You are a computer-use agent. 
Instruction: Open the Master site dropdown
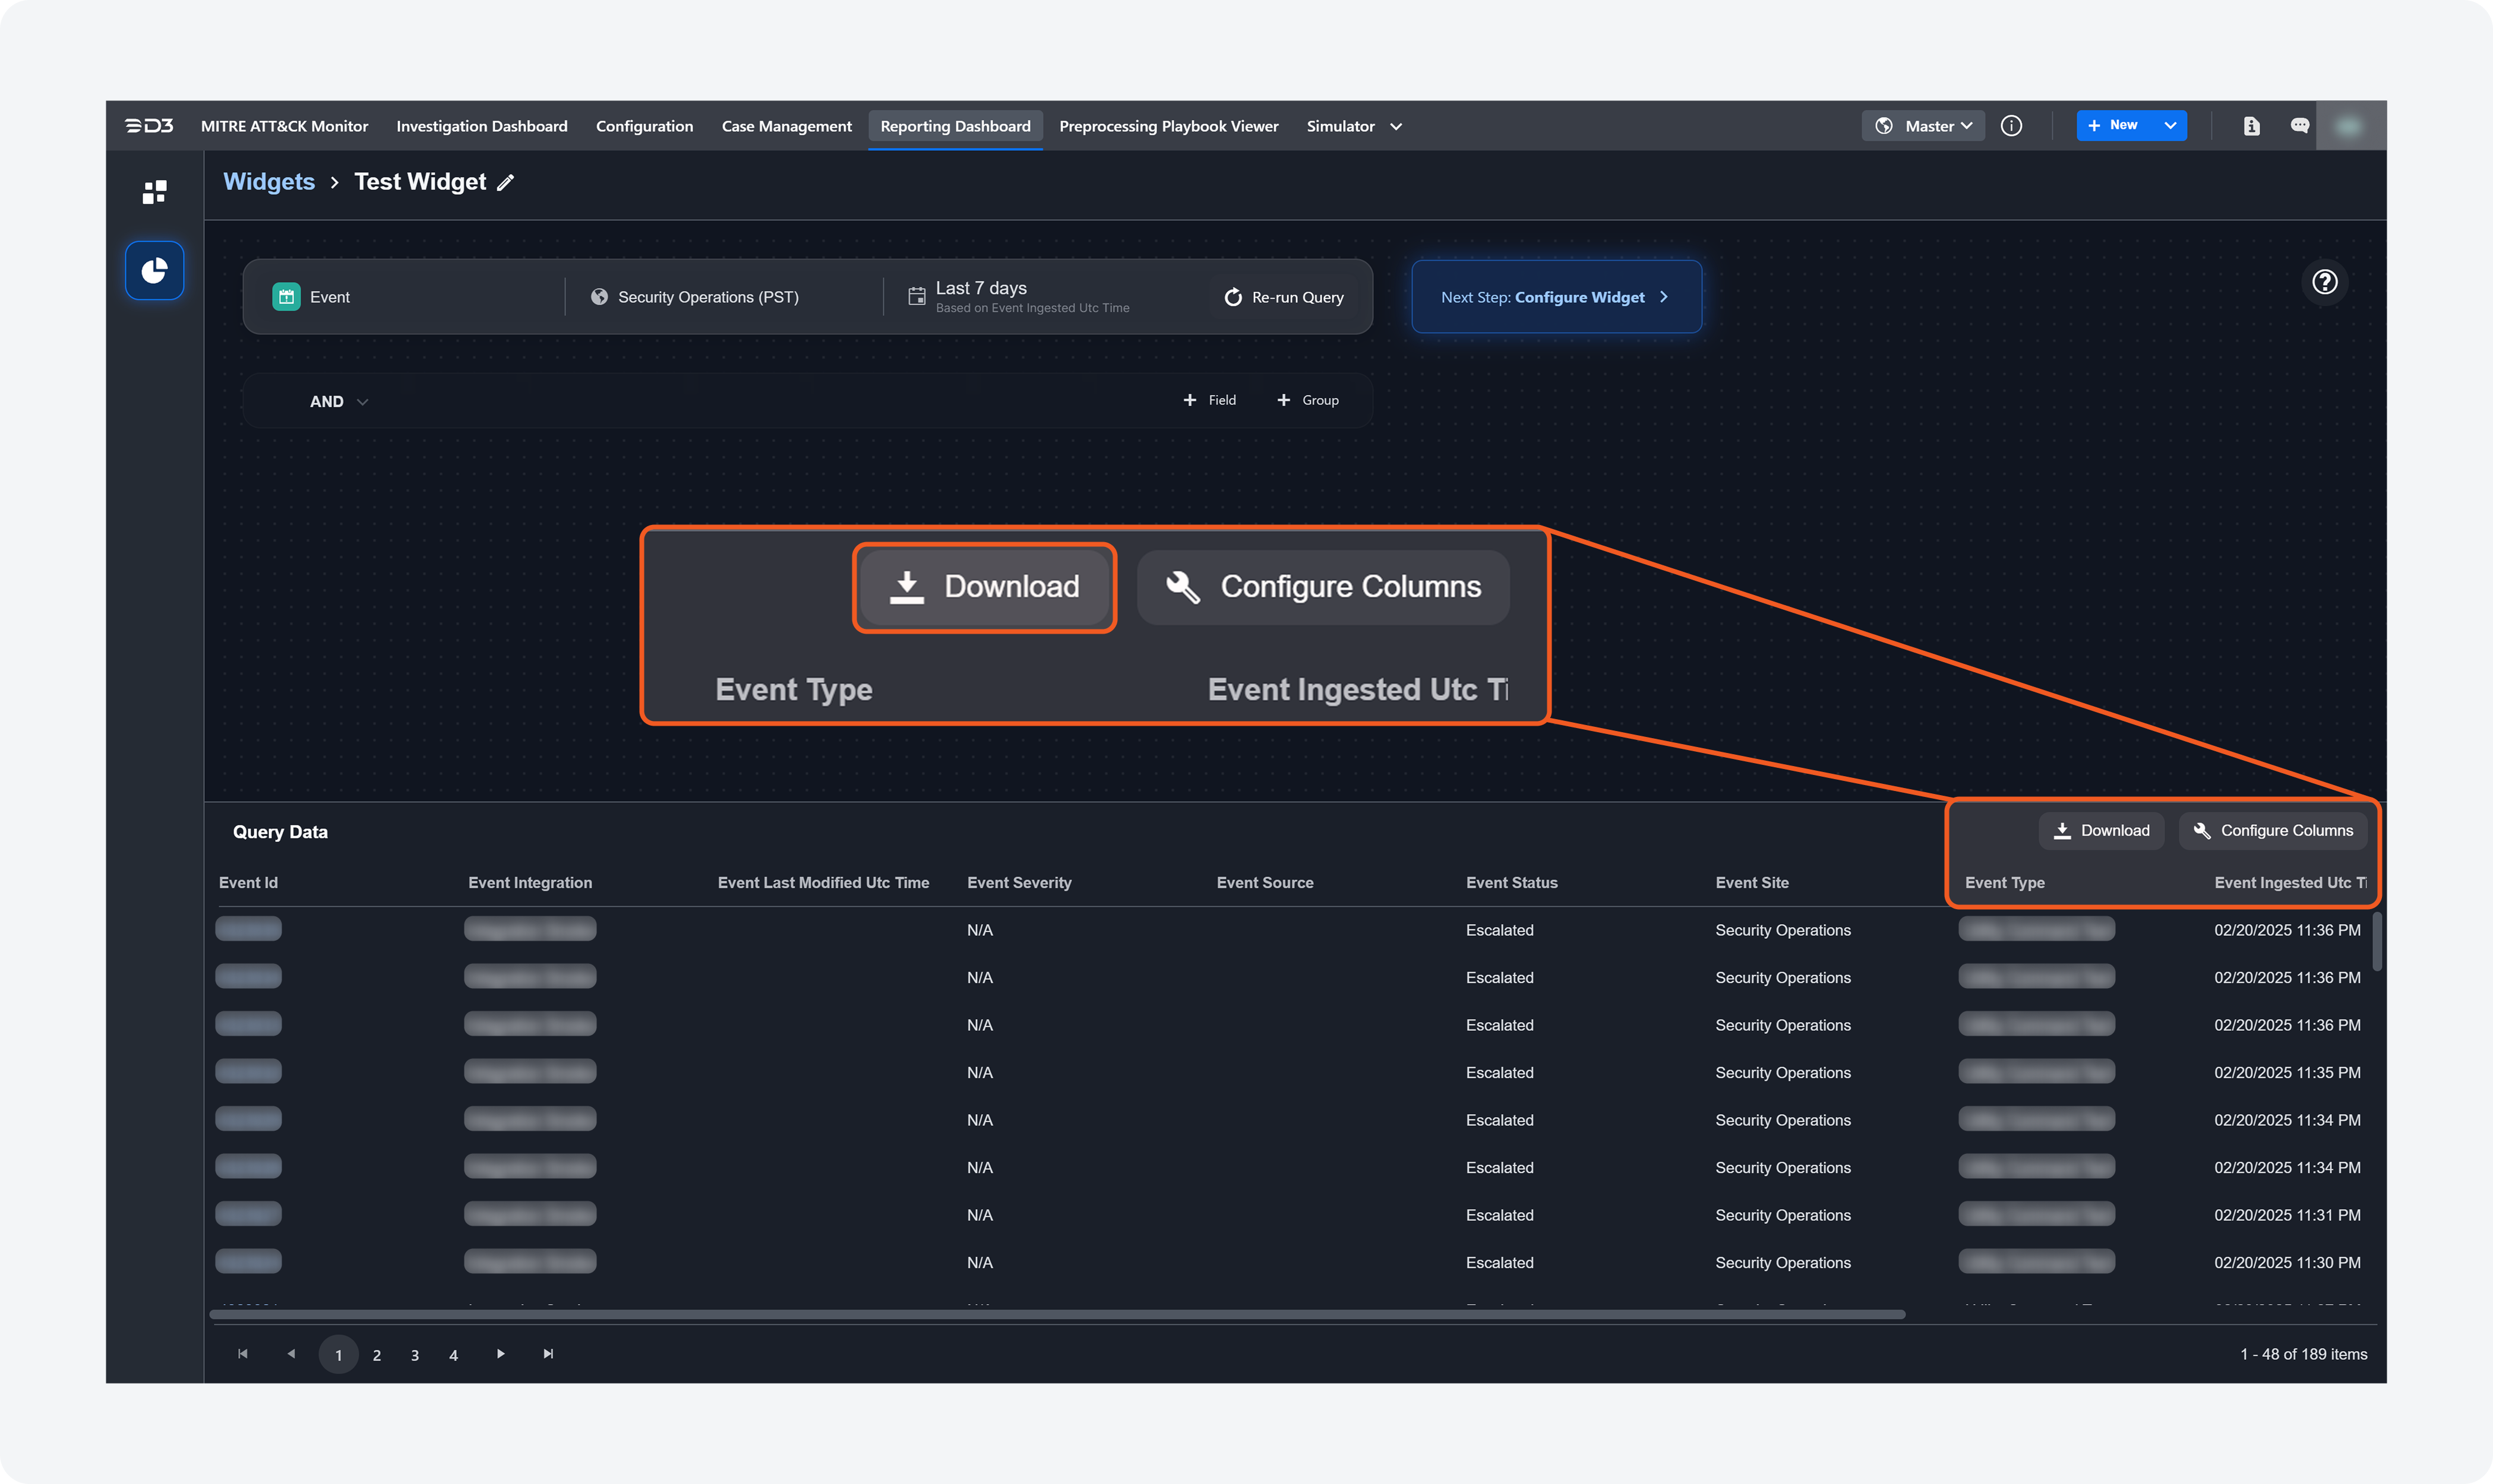pyautogui.click(x=1923, y=126)
